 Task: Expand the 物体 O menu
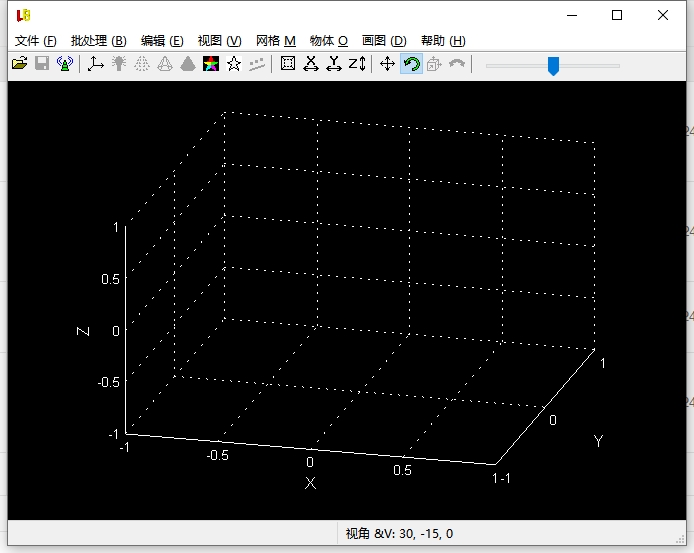(x=328, y=41)
